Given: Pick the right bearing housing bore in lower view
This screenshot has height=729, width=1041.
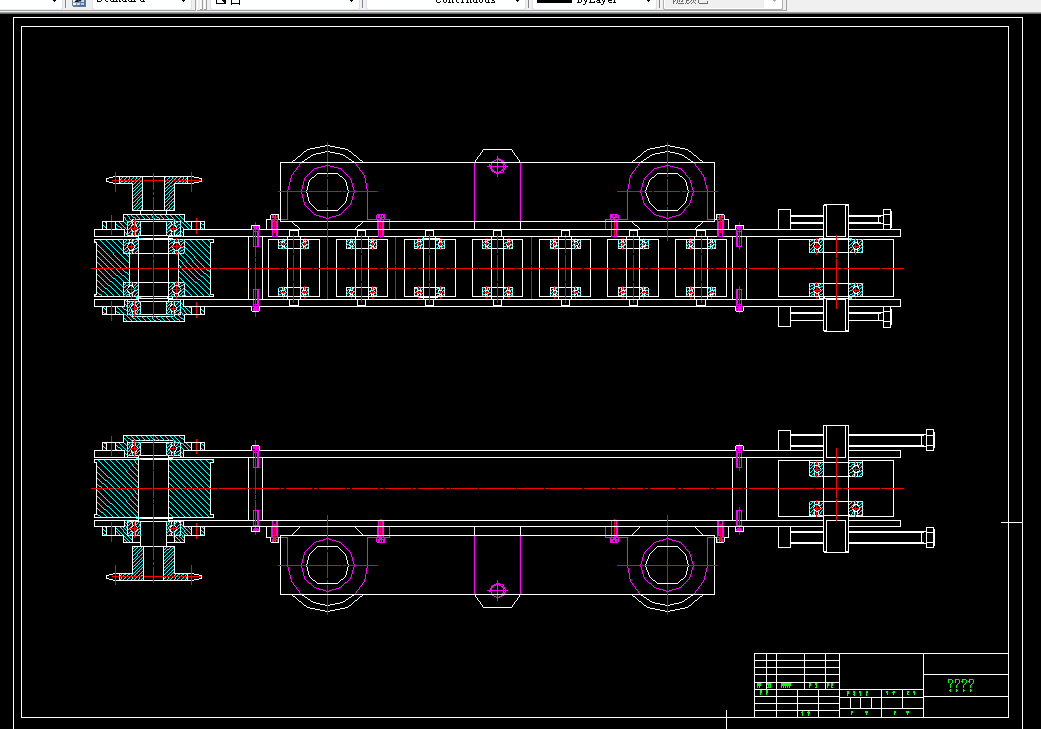Looking at the screenshot, I should tap(667, 566).
